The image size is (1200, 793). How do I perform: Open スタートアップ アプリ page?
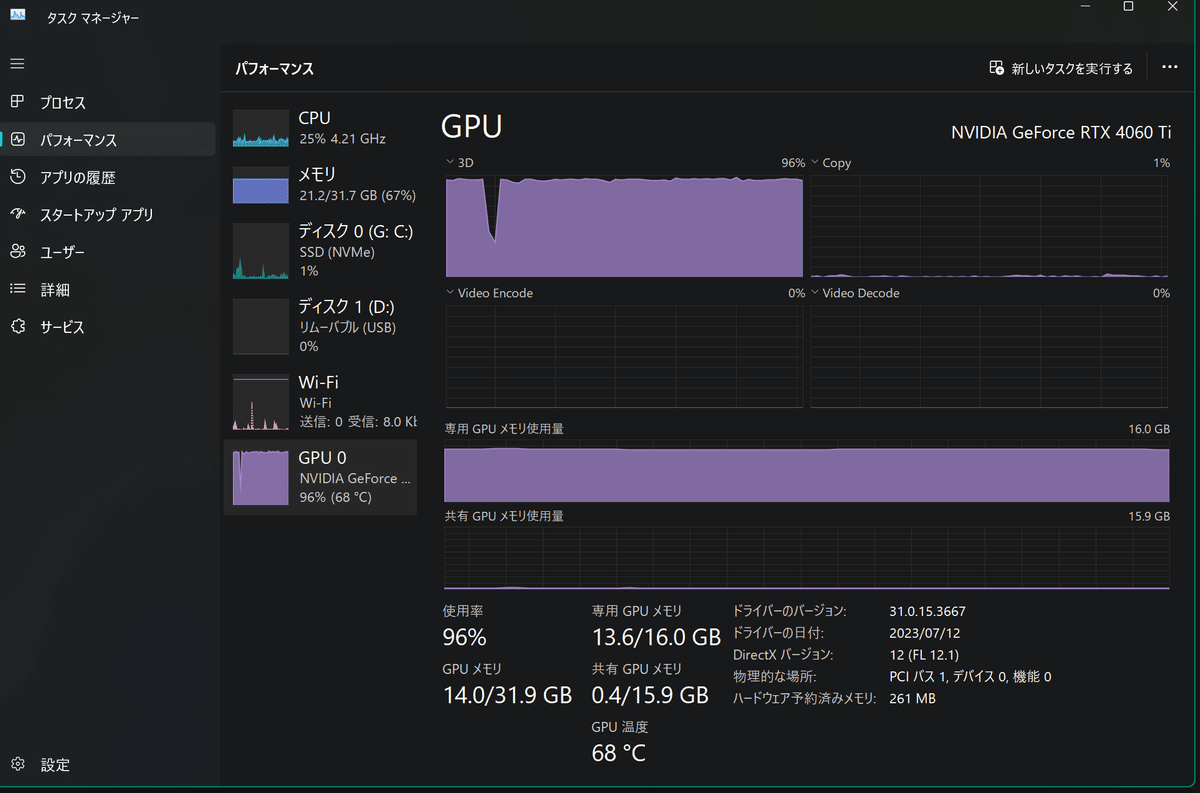108,214
